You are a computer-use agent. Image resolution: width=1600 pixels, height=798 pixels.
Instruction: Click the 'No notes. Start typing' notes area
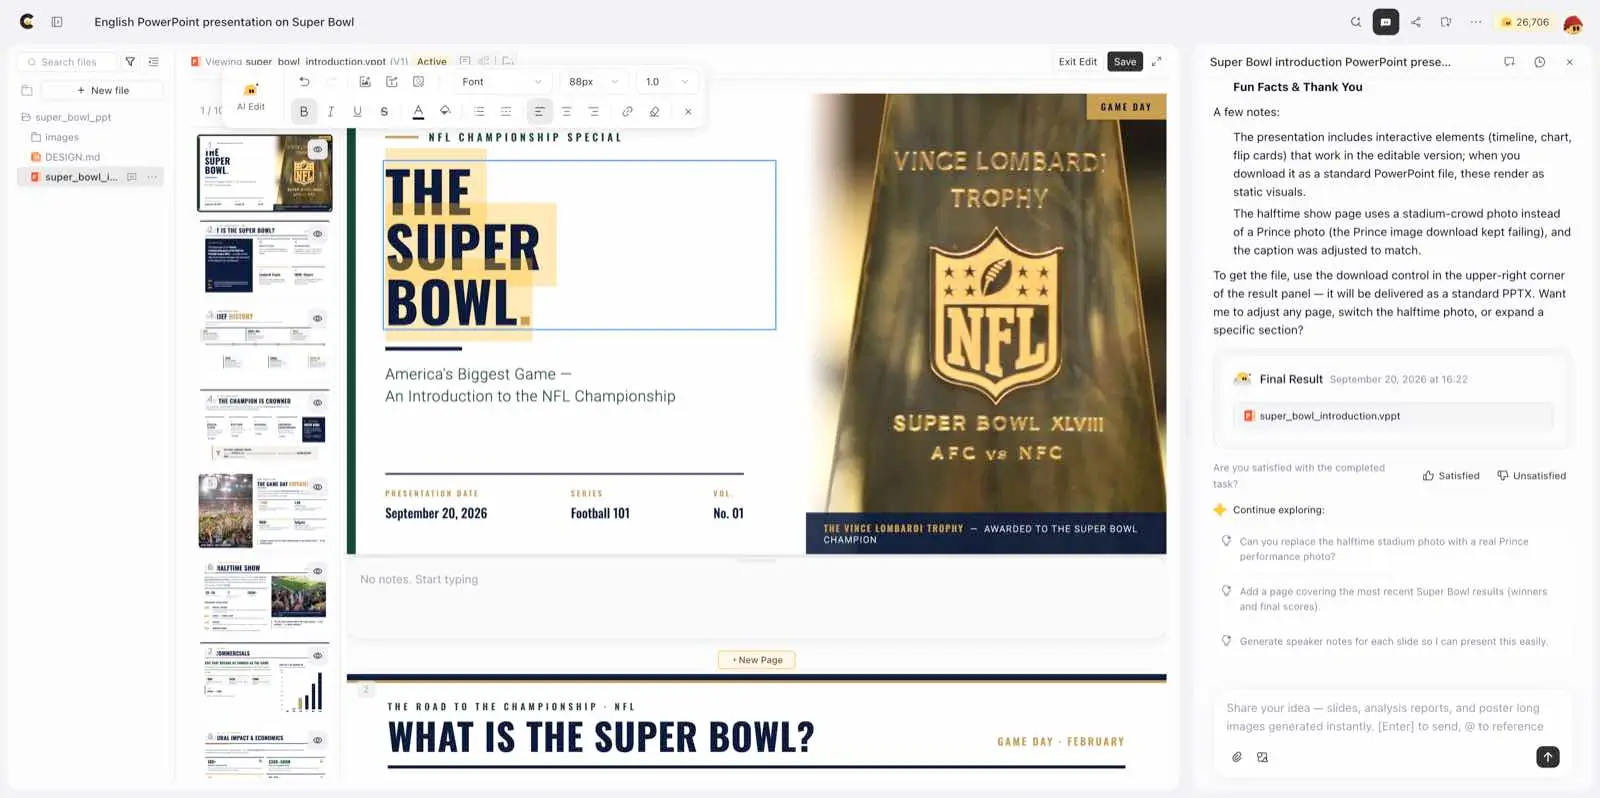click(x=756, y=598)
